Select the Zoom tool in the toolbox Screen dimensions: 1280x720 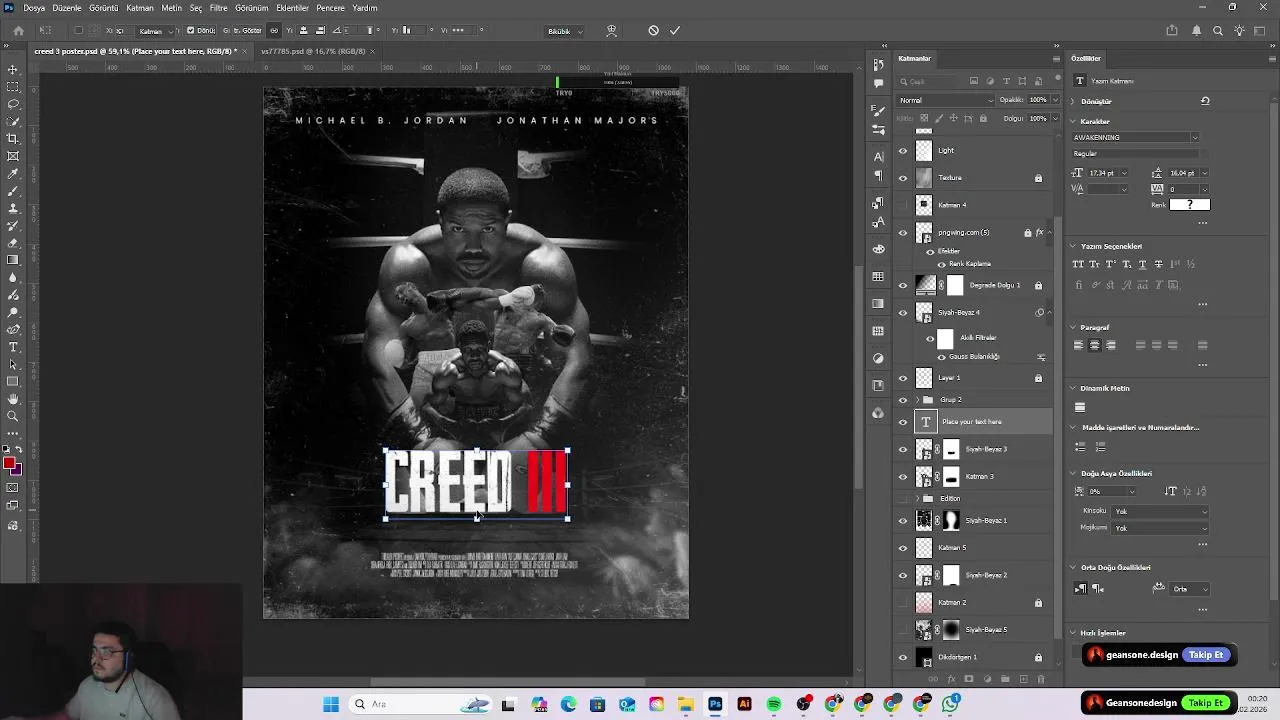[13, 416]
